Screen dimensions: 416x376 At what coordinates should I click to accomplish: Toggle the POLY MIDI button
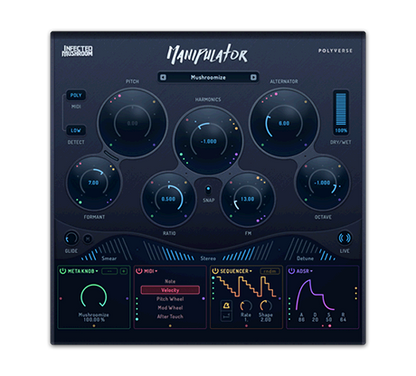click(x=76, y=95)
